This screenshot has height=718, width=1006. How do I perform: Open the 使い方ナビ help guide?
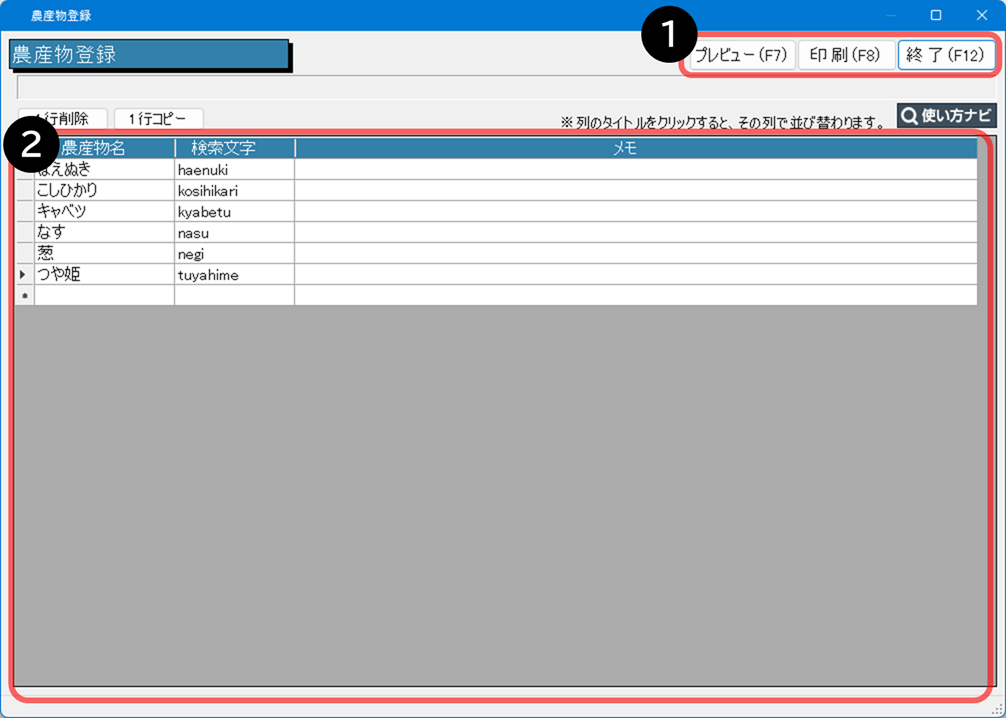point(946,115)
